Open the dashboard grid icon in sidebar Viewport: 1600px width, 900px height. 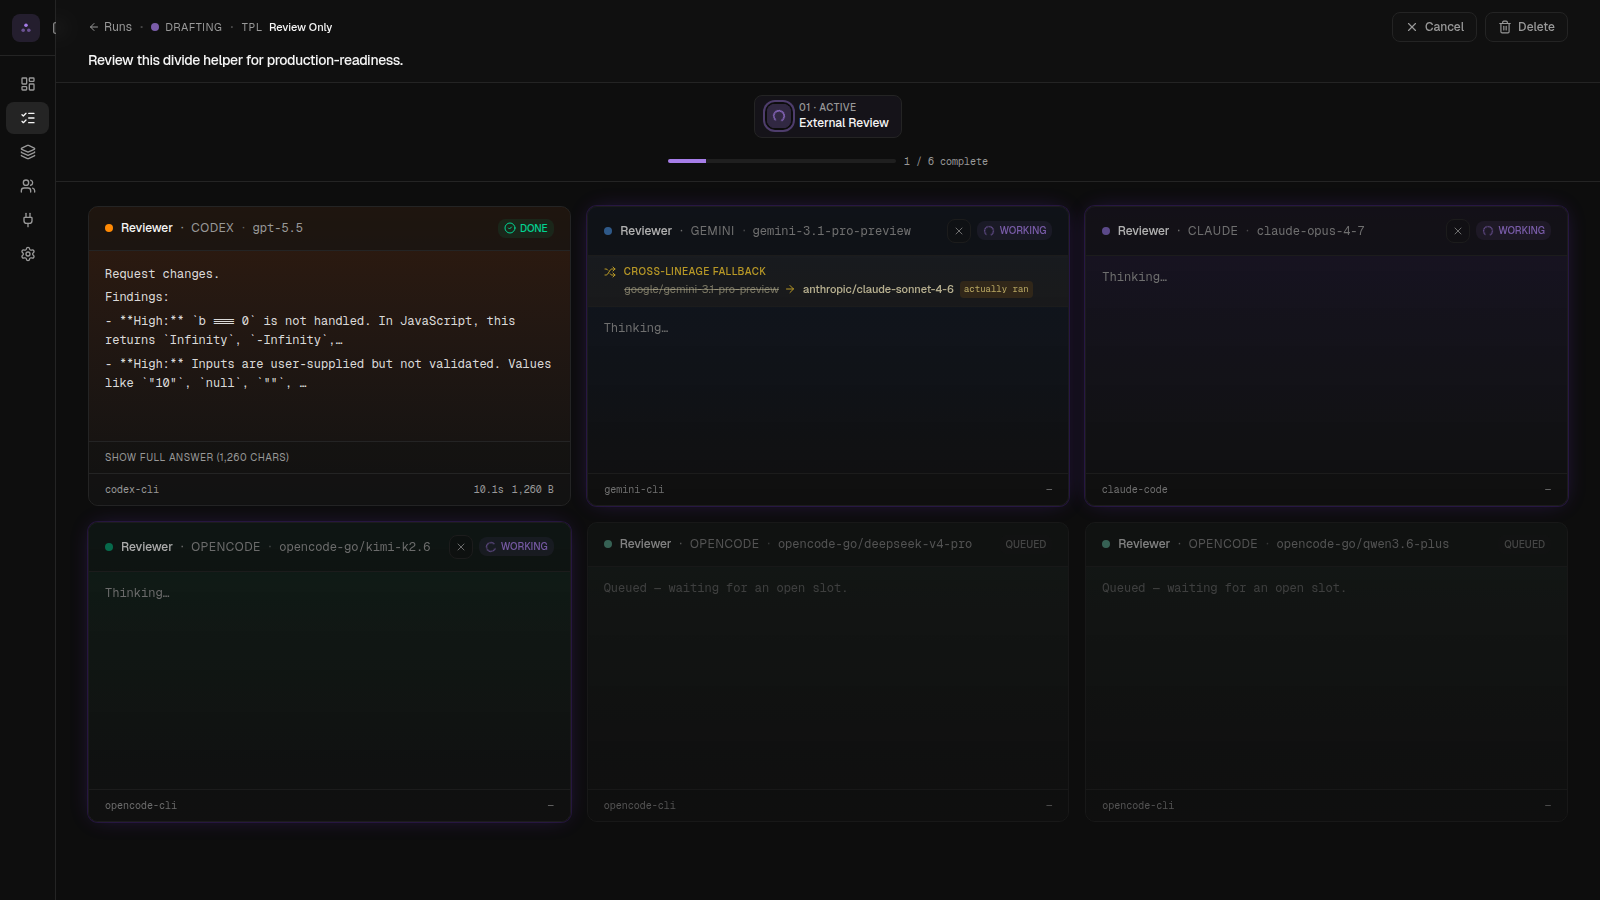[28, 84]
